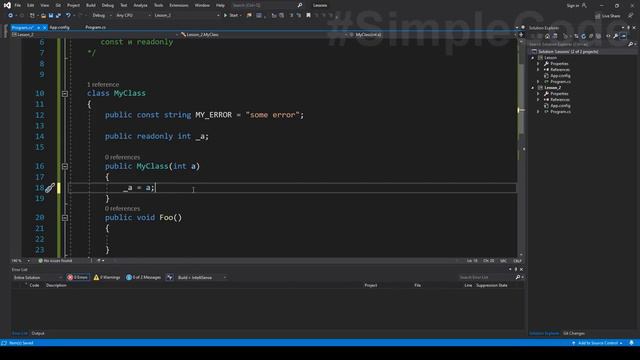Click the Solution Explorer refresh icon

(583, 36)
